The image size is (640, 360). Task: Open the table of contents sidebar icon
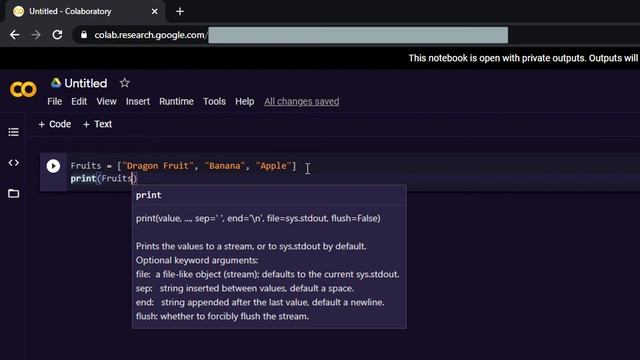tap(13, 132)
